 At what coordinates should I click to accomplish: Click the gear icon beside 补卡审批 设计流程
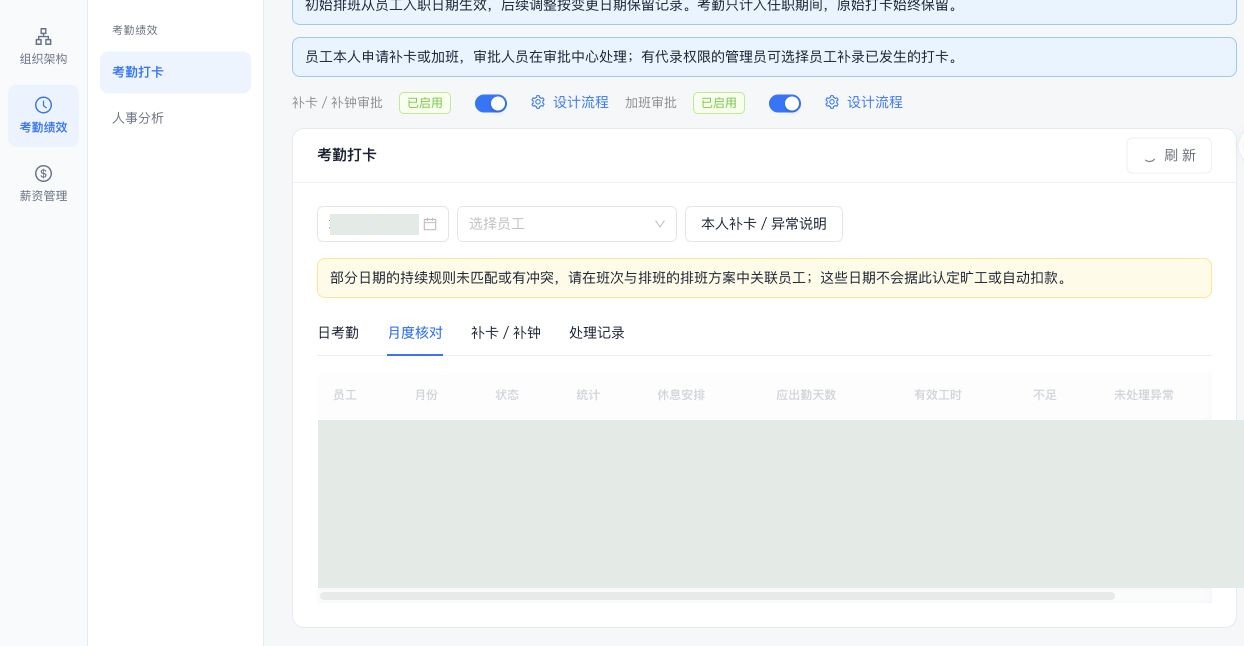(538, 102)
